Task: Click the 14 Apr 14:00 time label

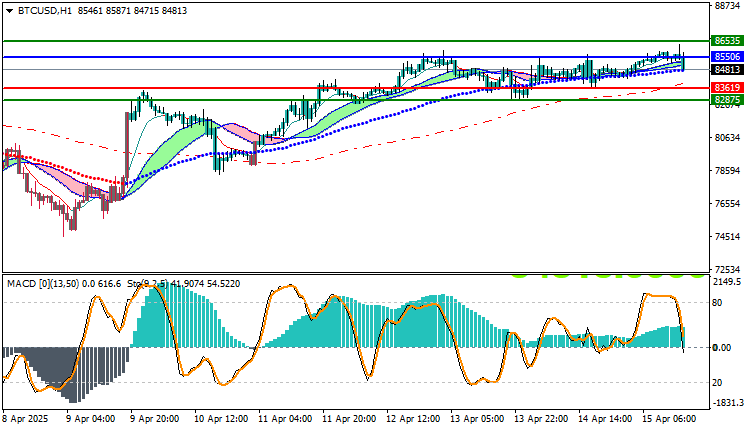Action: [x=605, y=419]
